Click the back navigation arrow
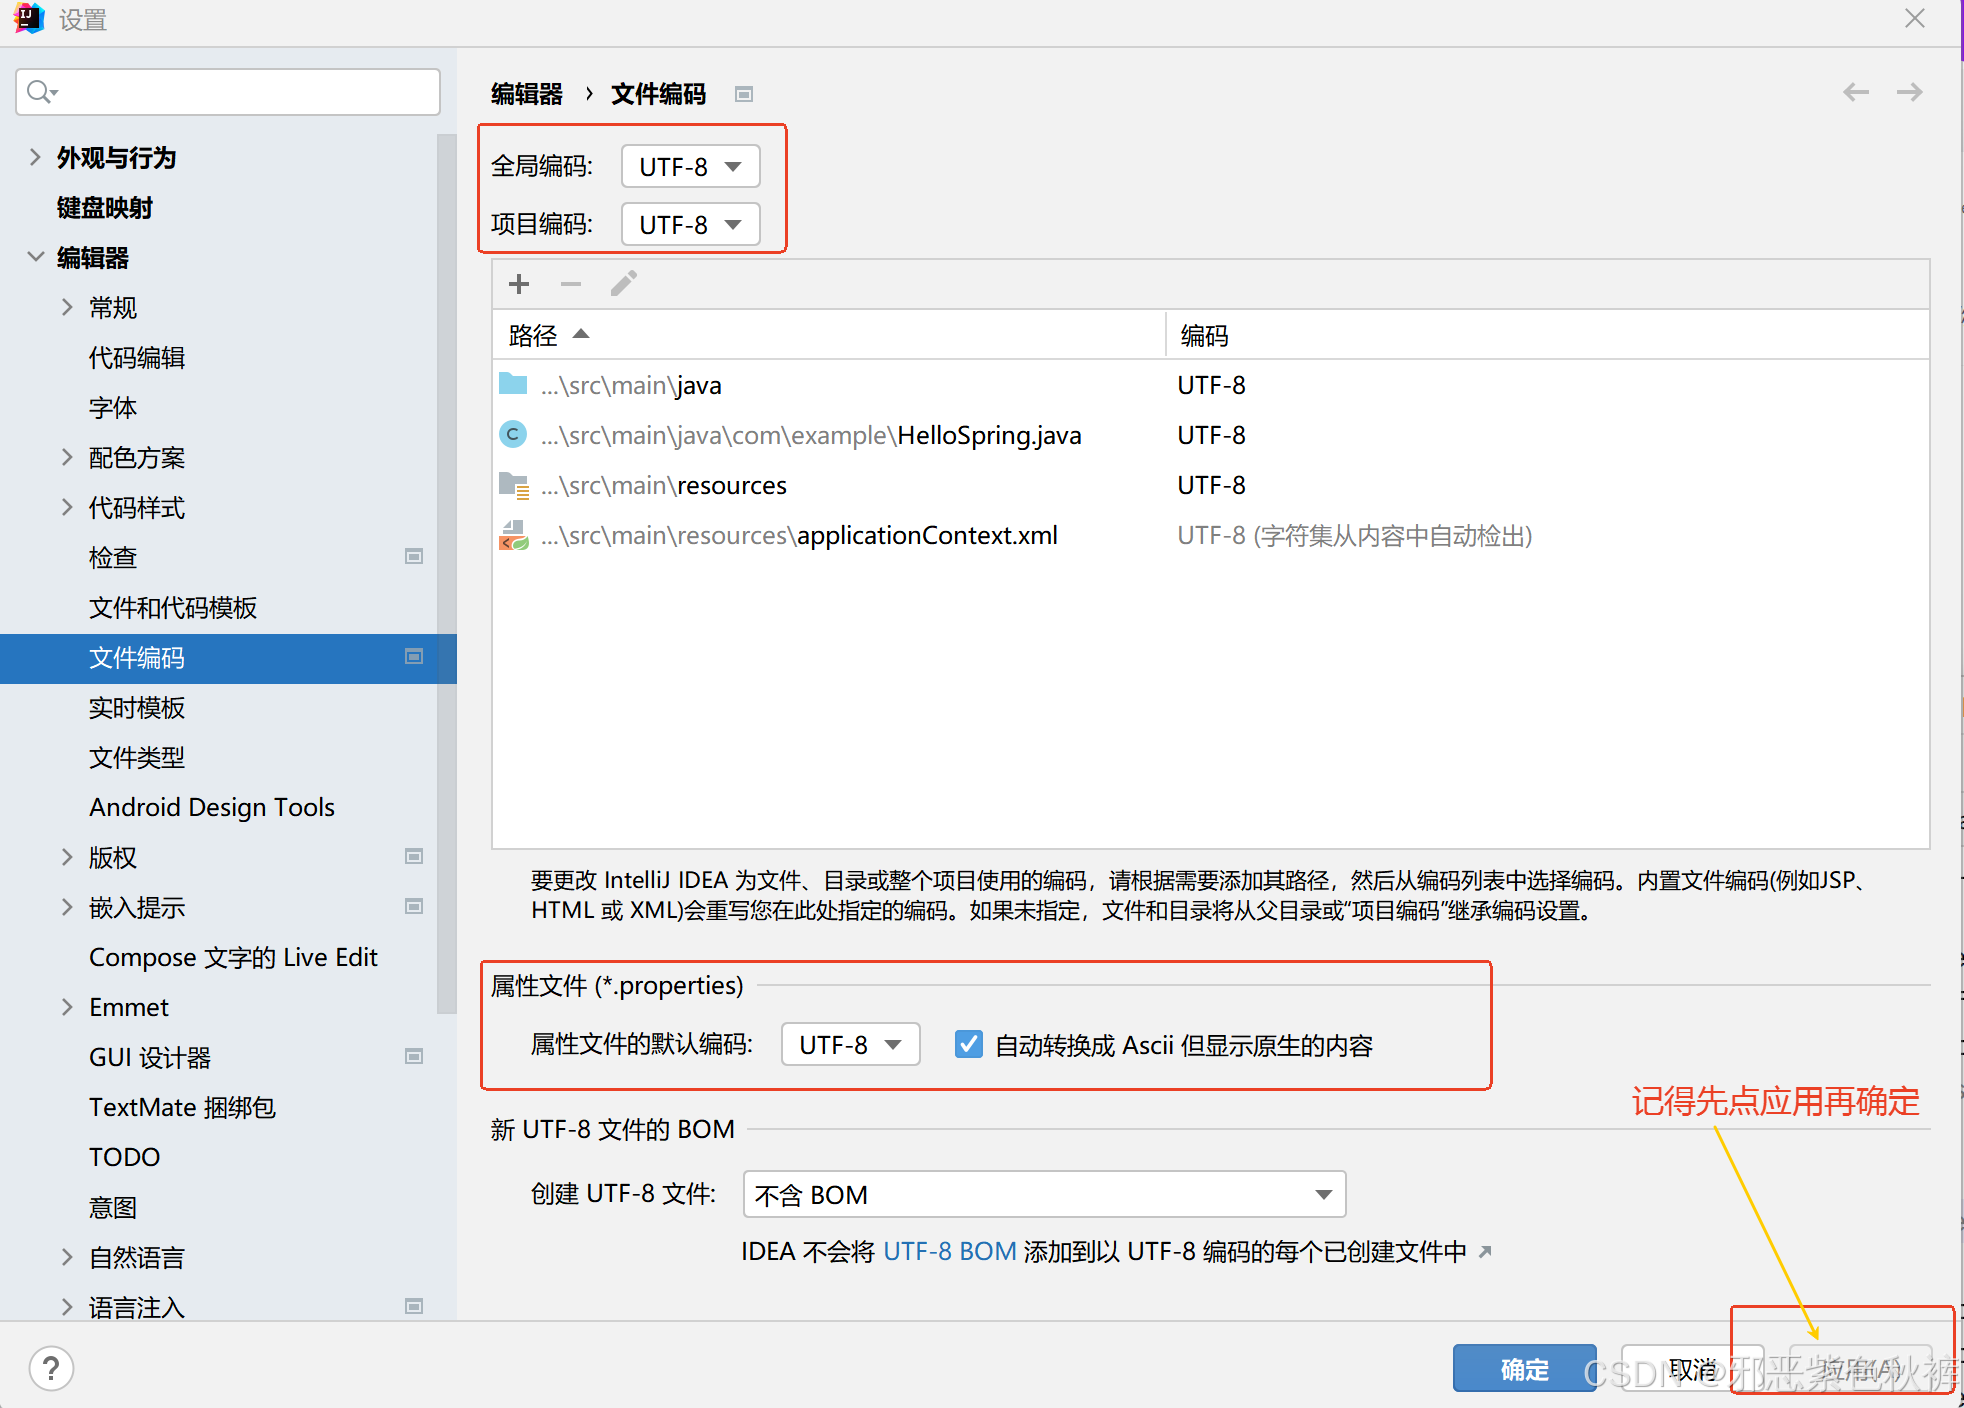Viewport: 1964px width, 1408px height. pos(1855,92)
